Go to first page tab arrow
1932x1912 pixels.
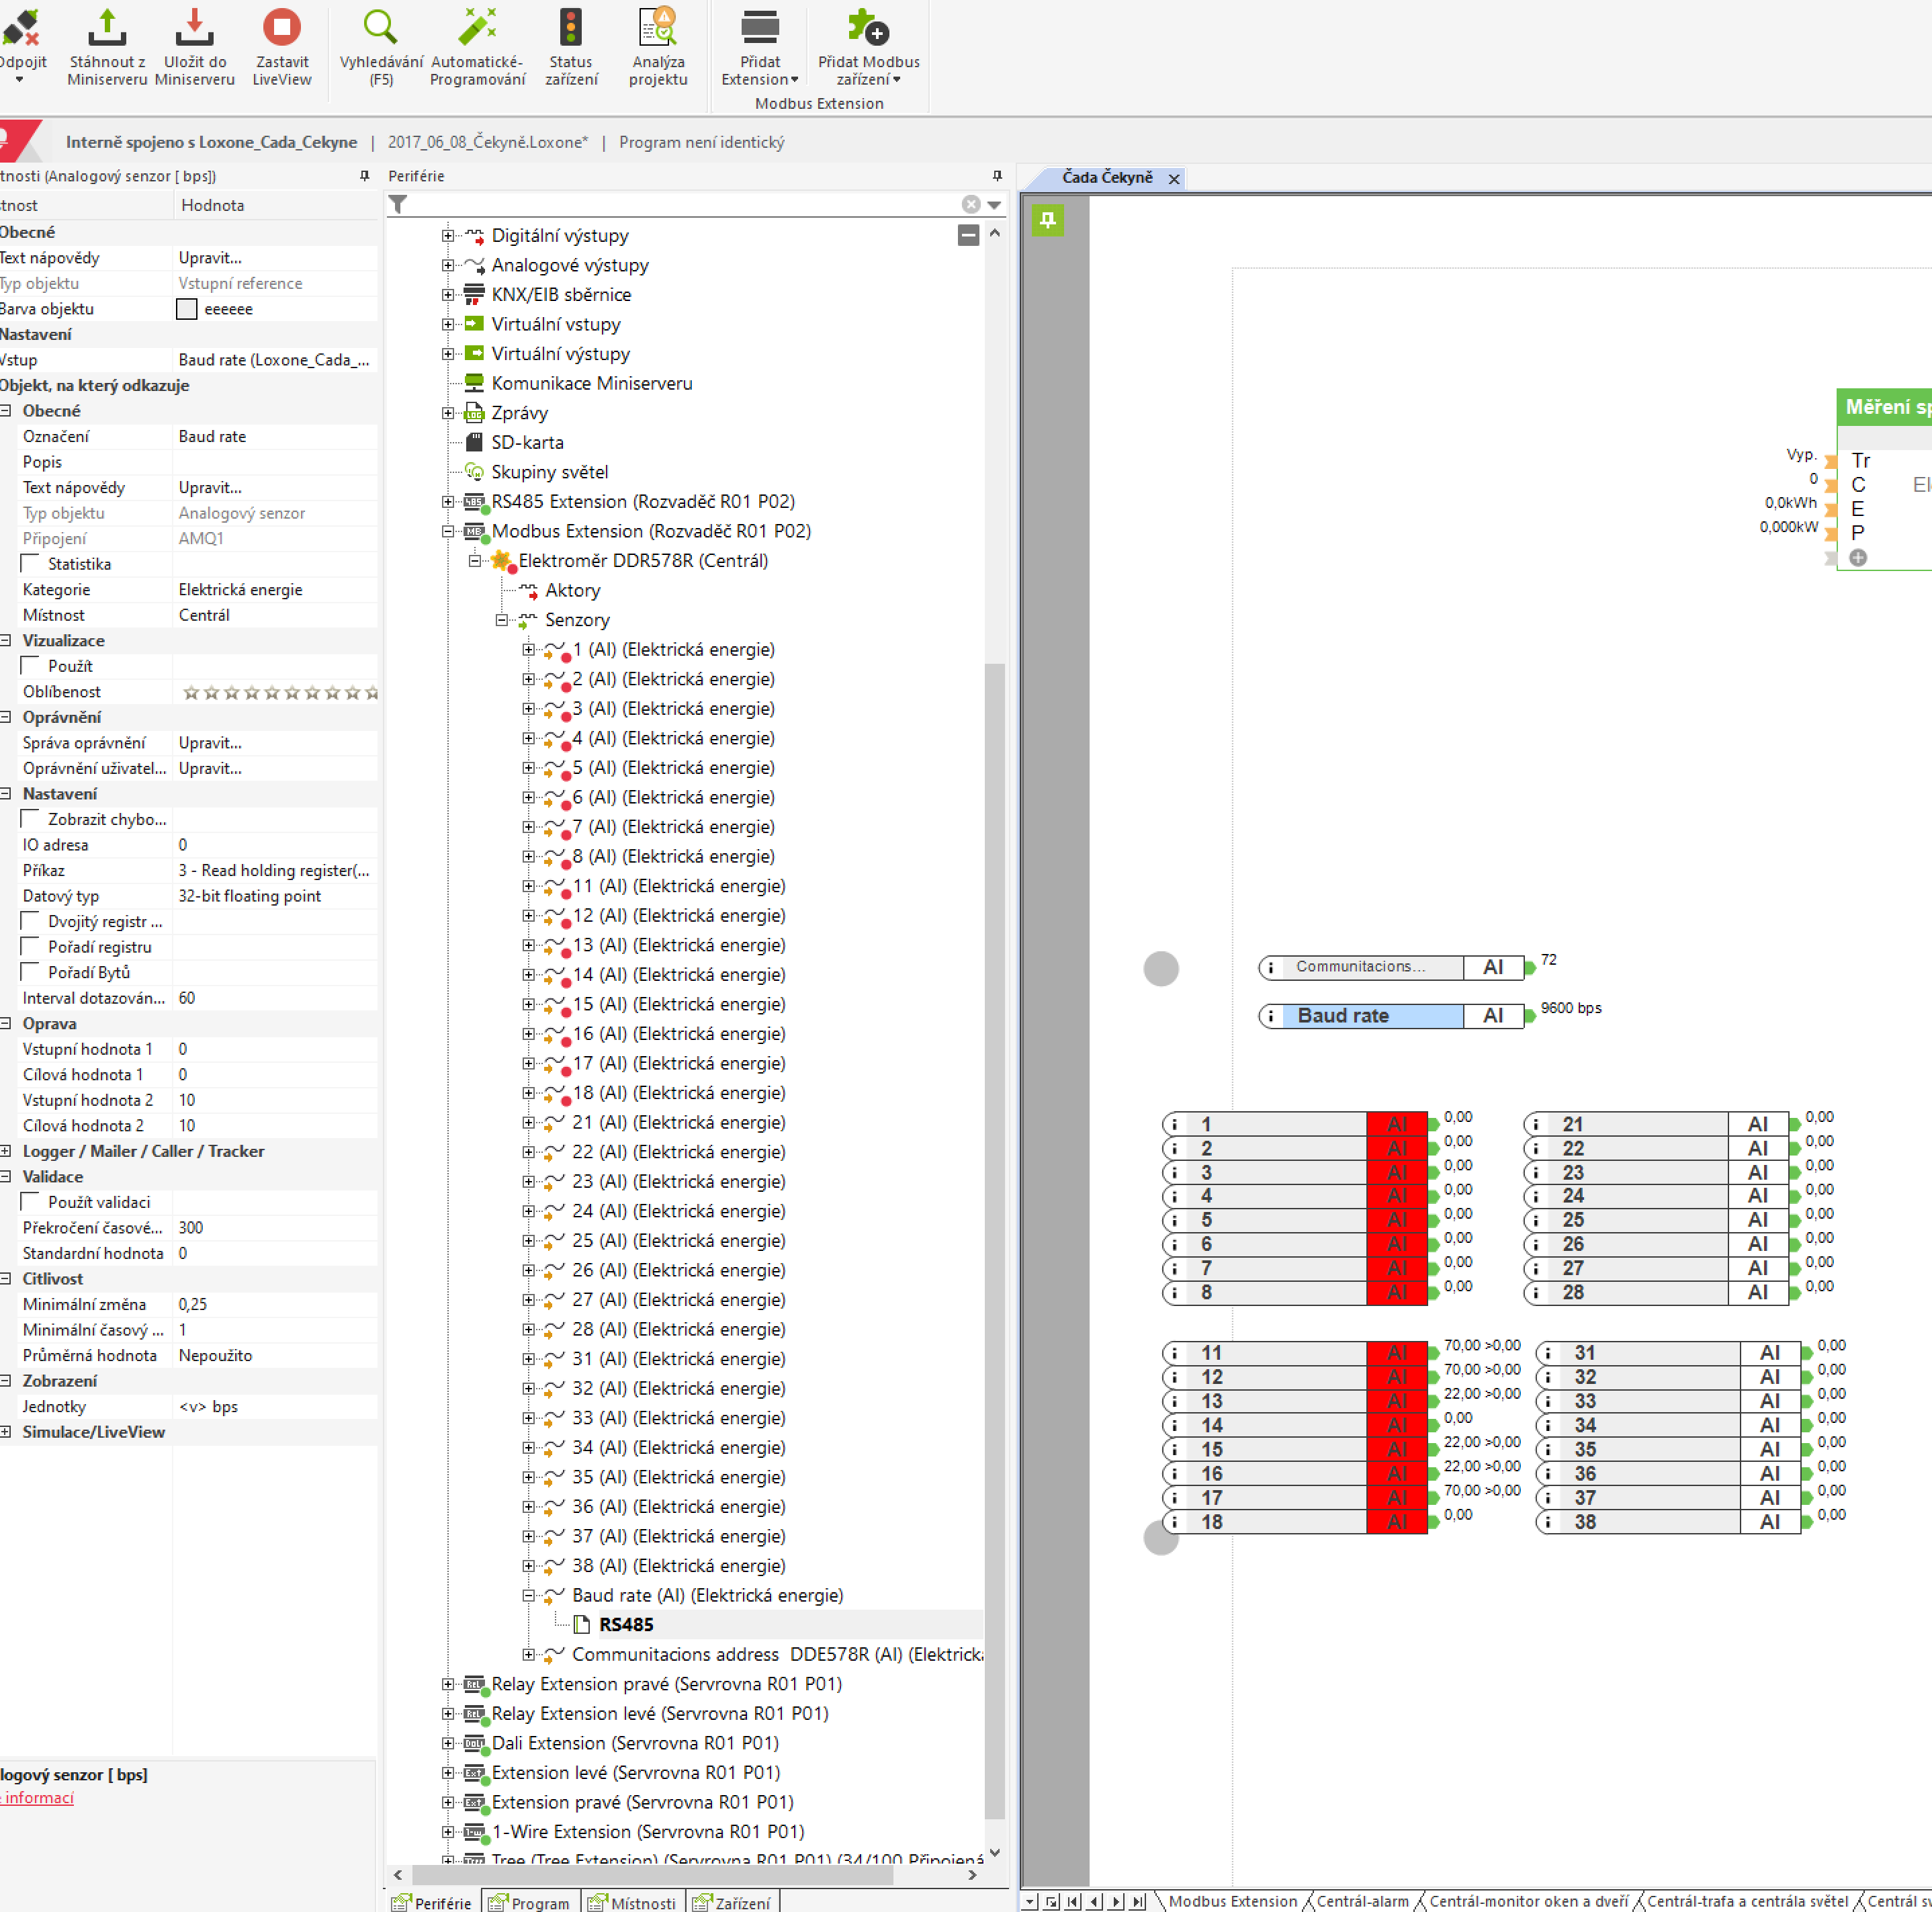tap(1073, 1902)
